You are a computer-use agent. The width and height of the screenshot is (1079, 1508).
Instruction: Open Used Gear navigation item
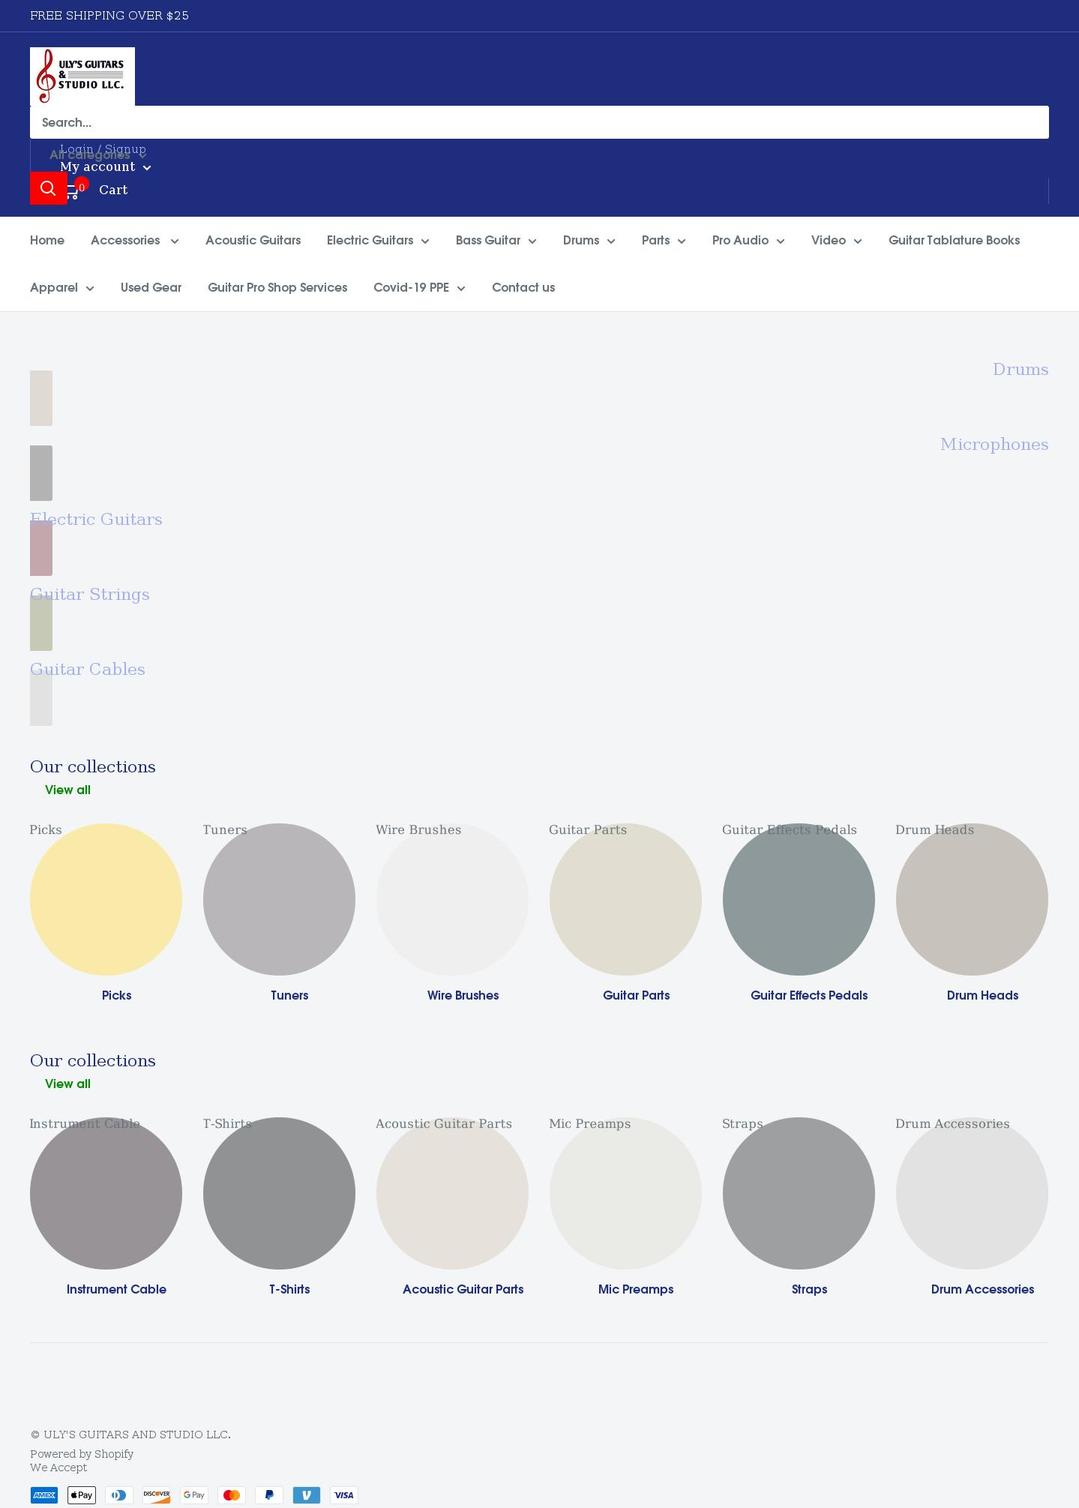(151, 287)
